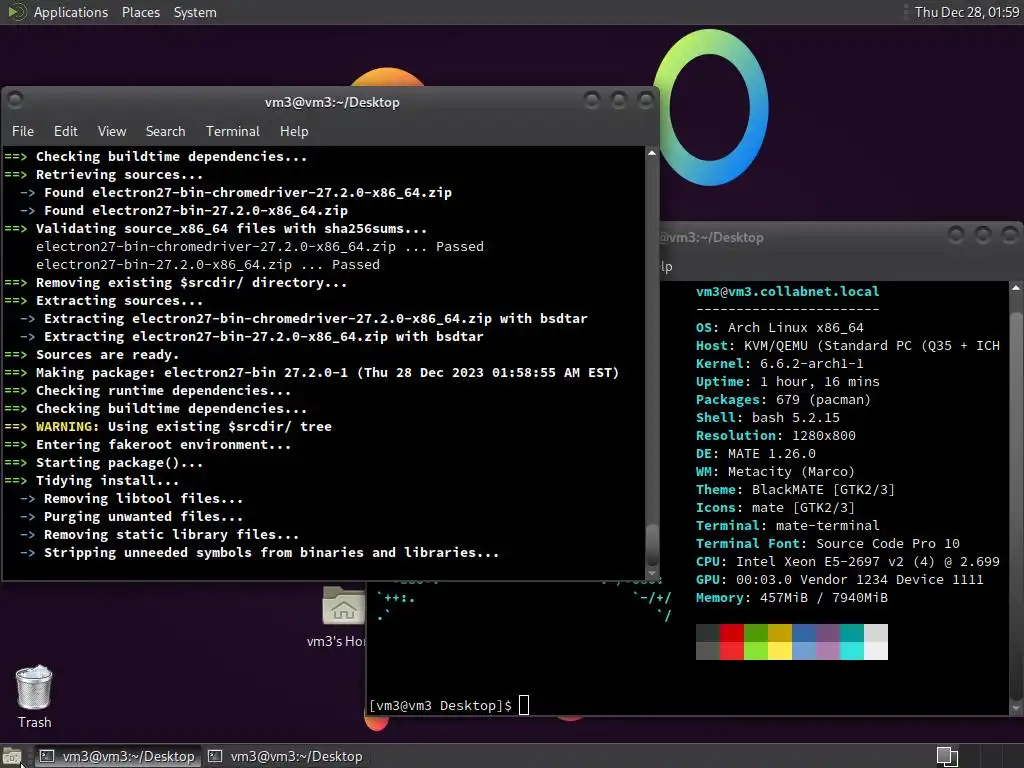Click neofetch terminal scrollbar up arrow
Screen dimensions: 1024x768
point(1016,288)
